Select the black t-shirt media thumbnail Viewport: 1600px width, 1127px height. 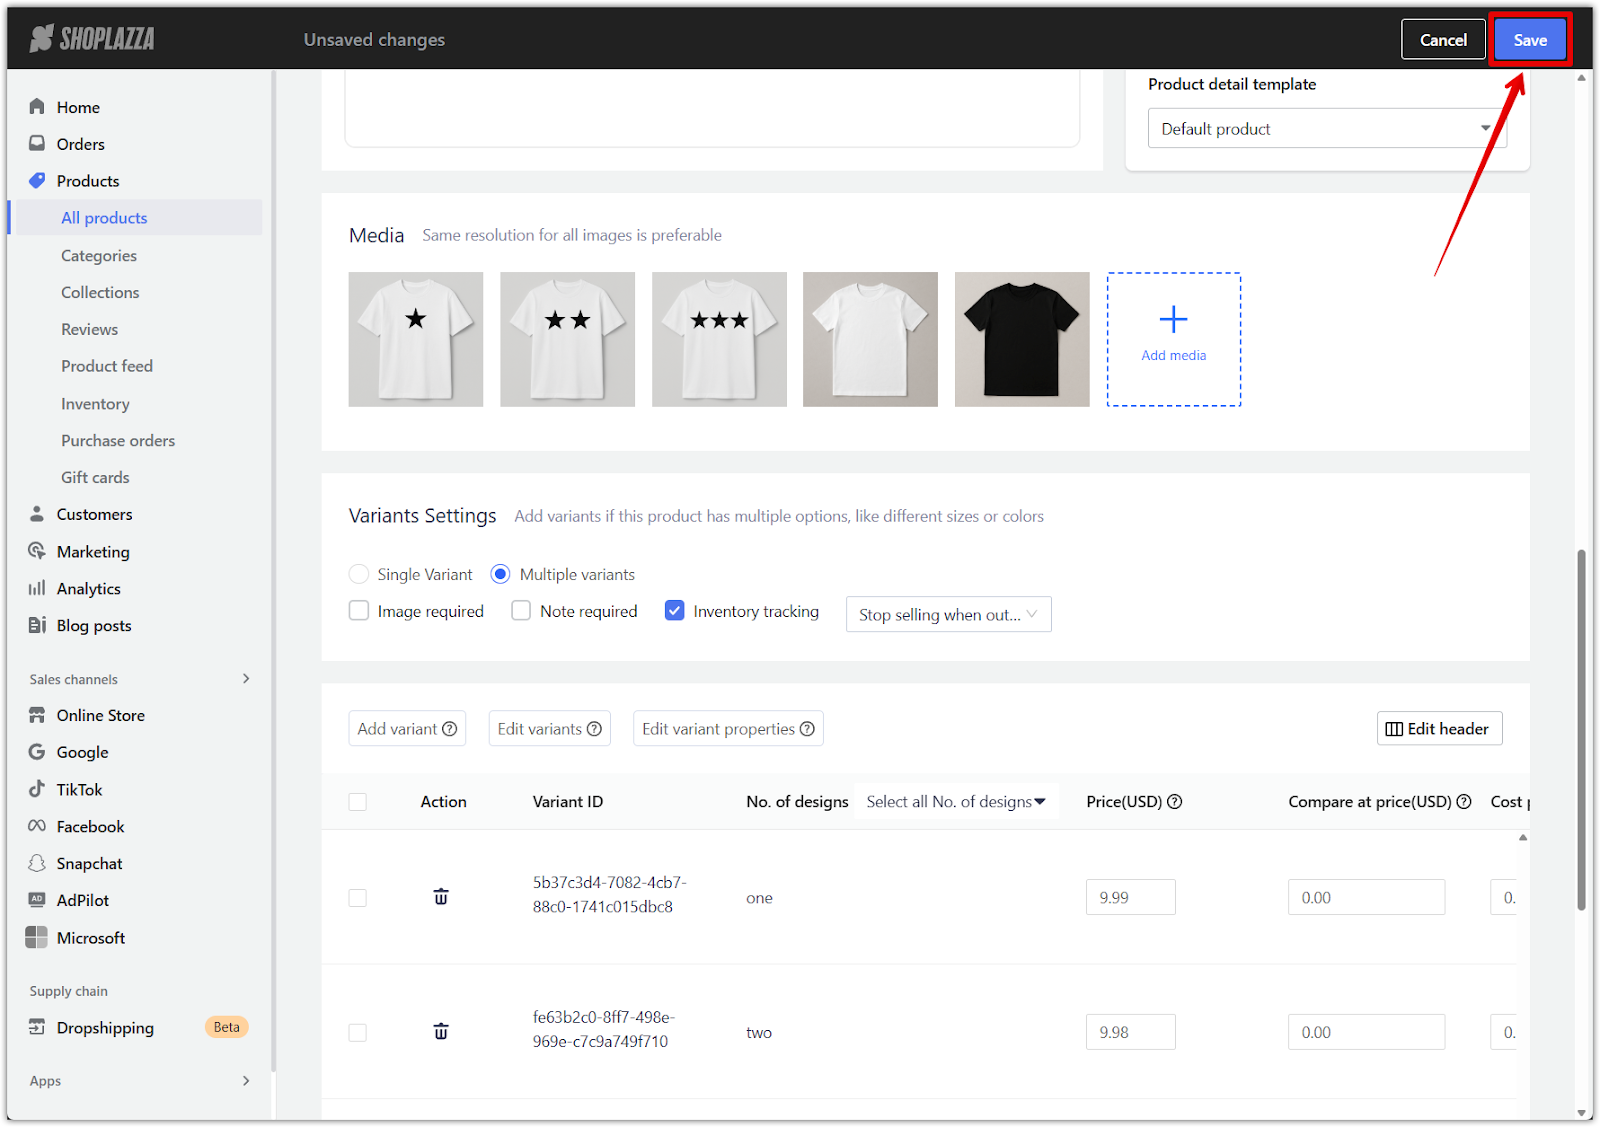(1022, 339)
